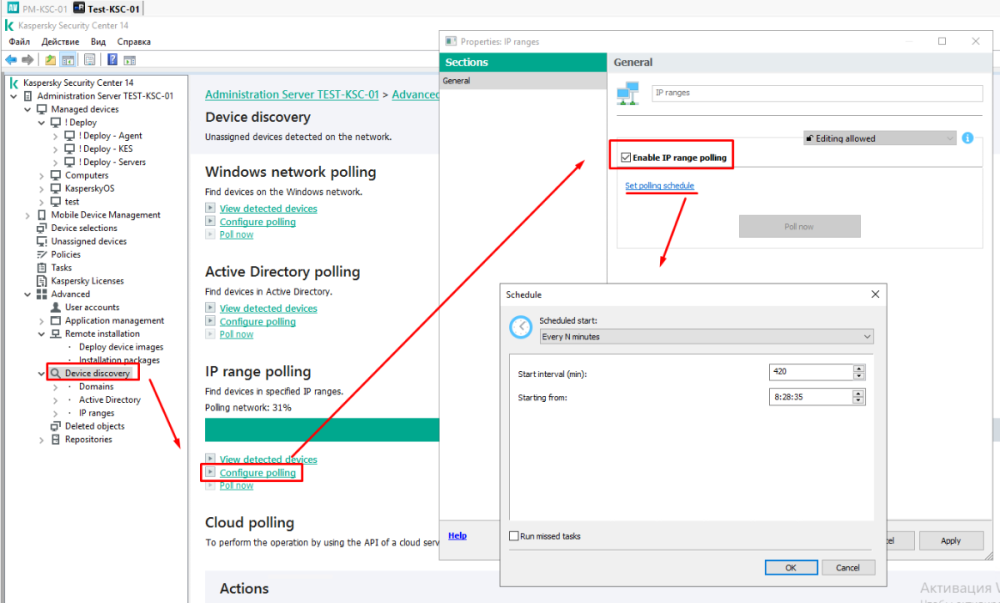Toggle the Show/Hide action pane toolbar icon

pyautogui.click(x=129, y=60)
